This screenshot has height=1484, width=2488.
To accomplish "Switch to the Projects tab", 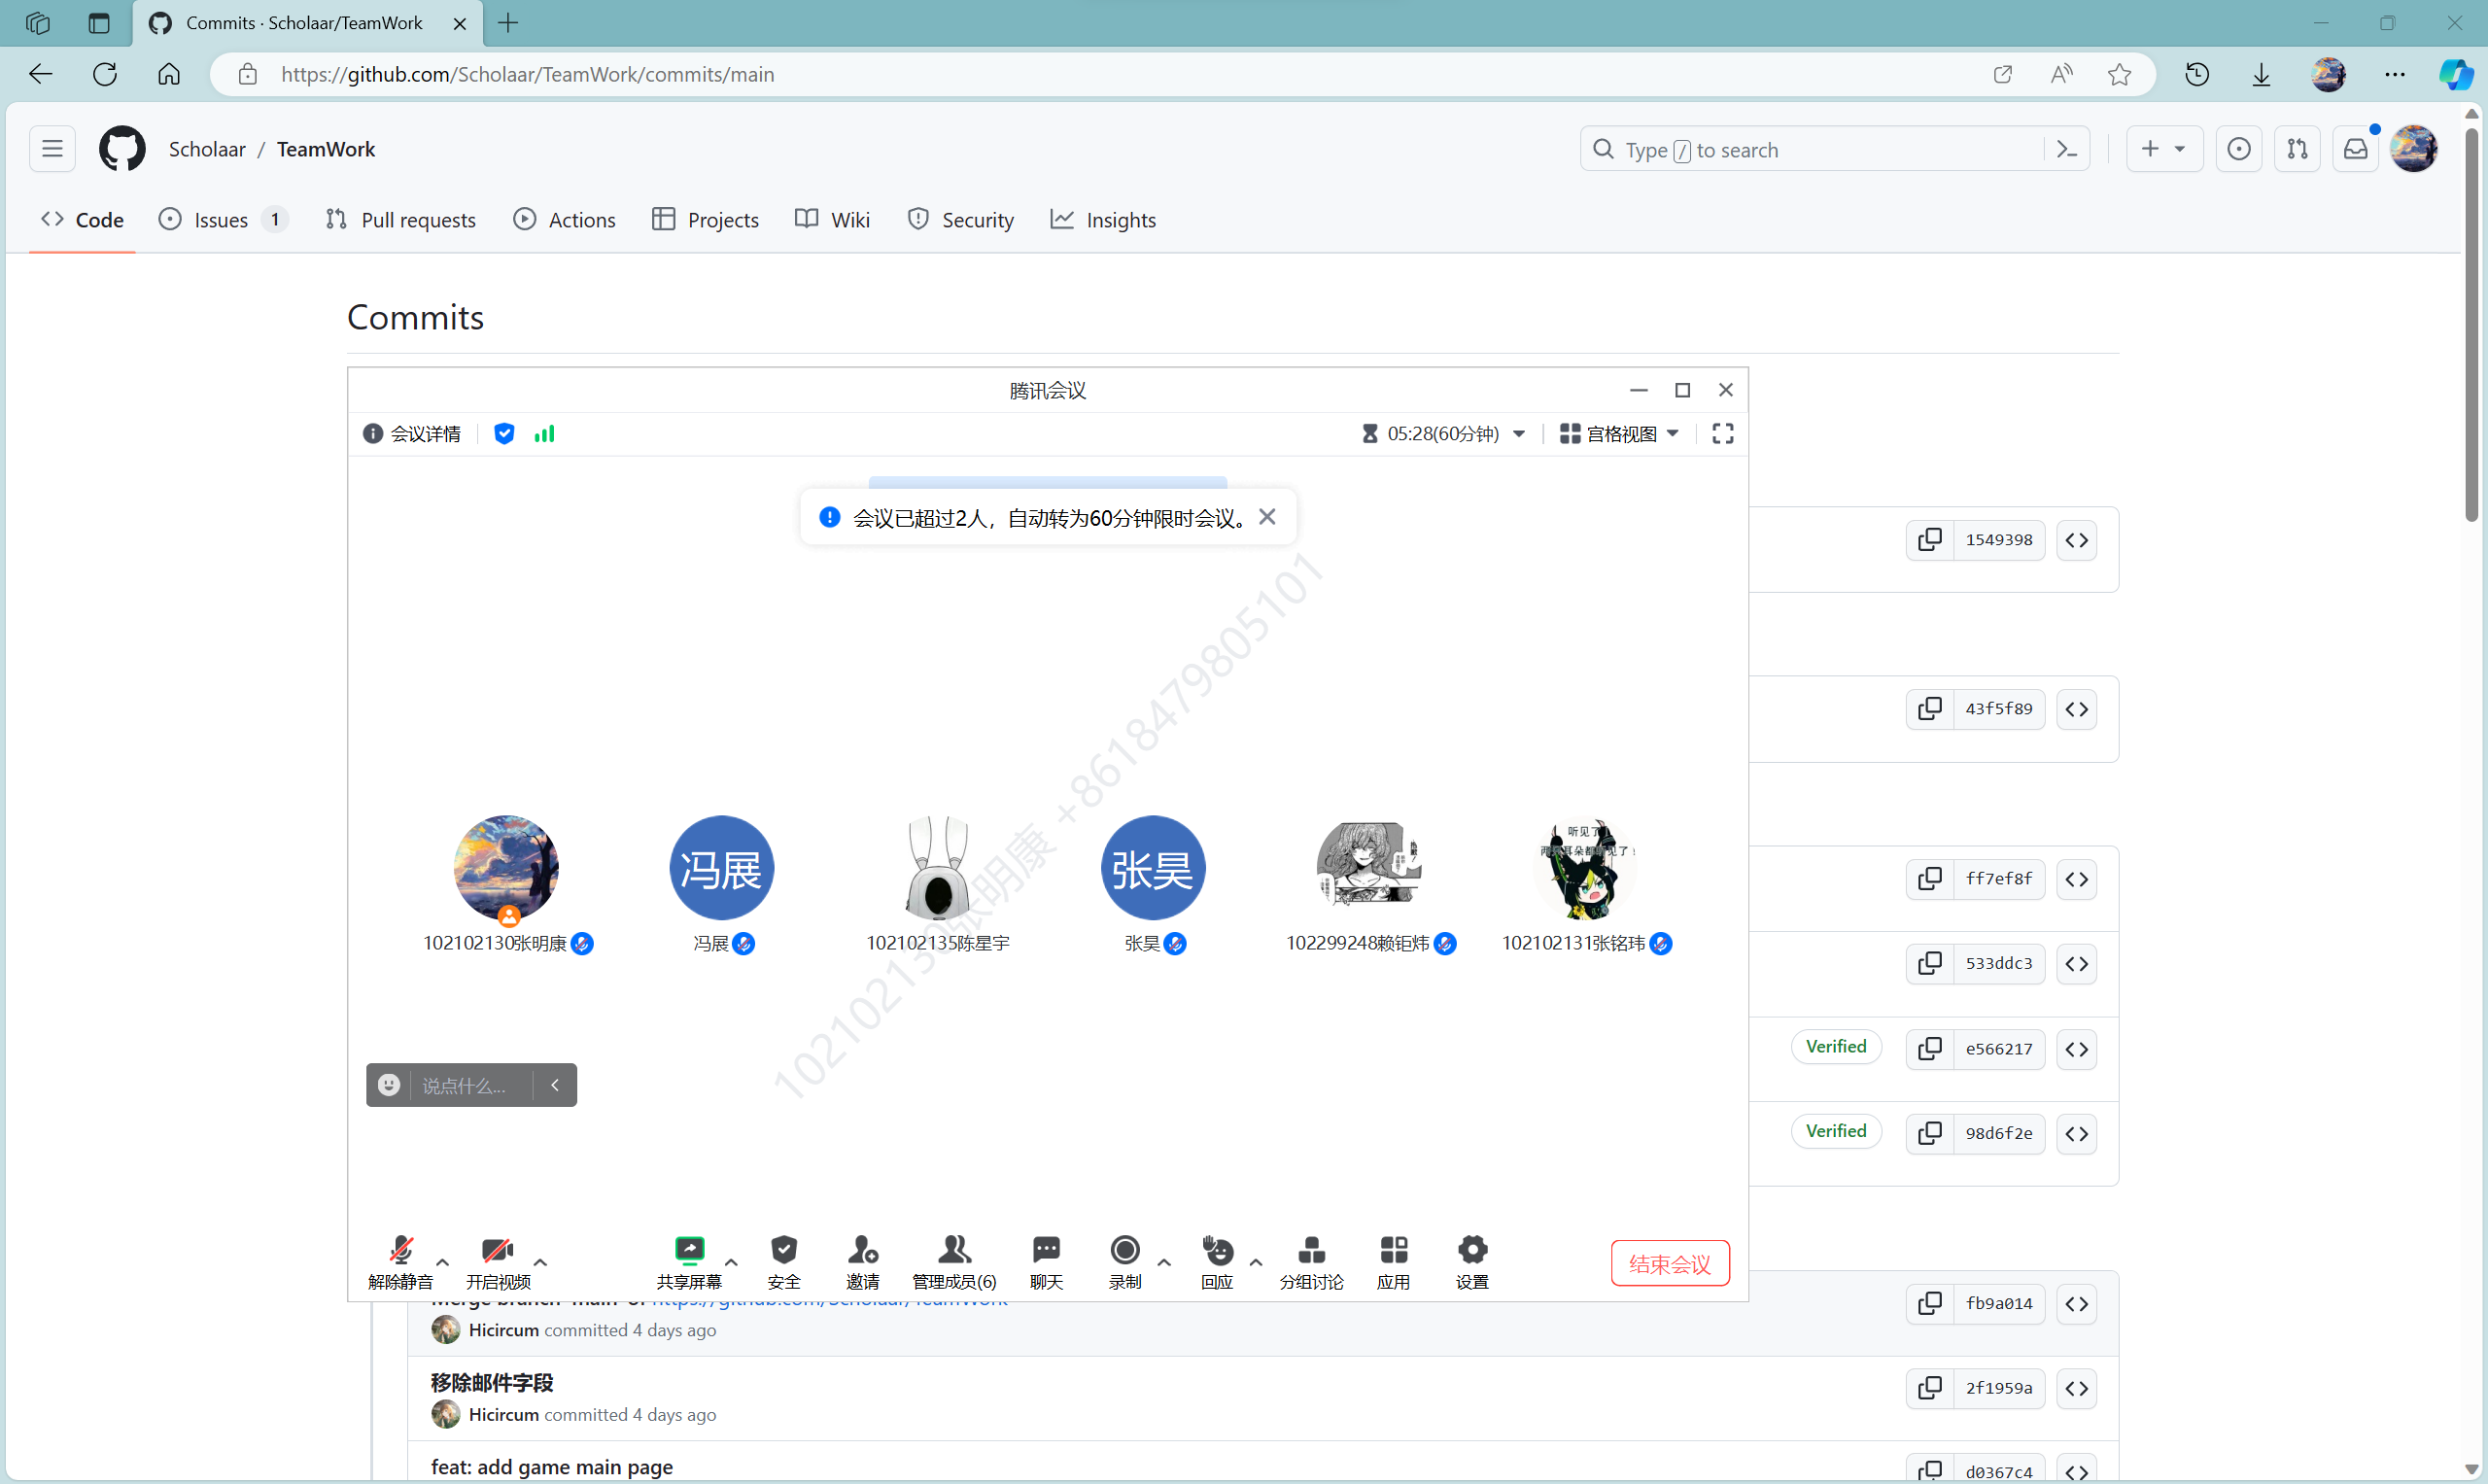I will (x=705, y=219).
